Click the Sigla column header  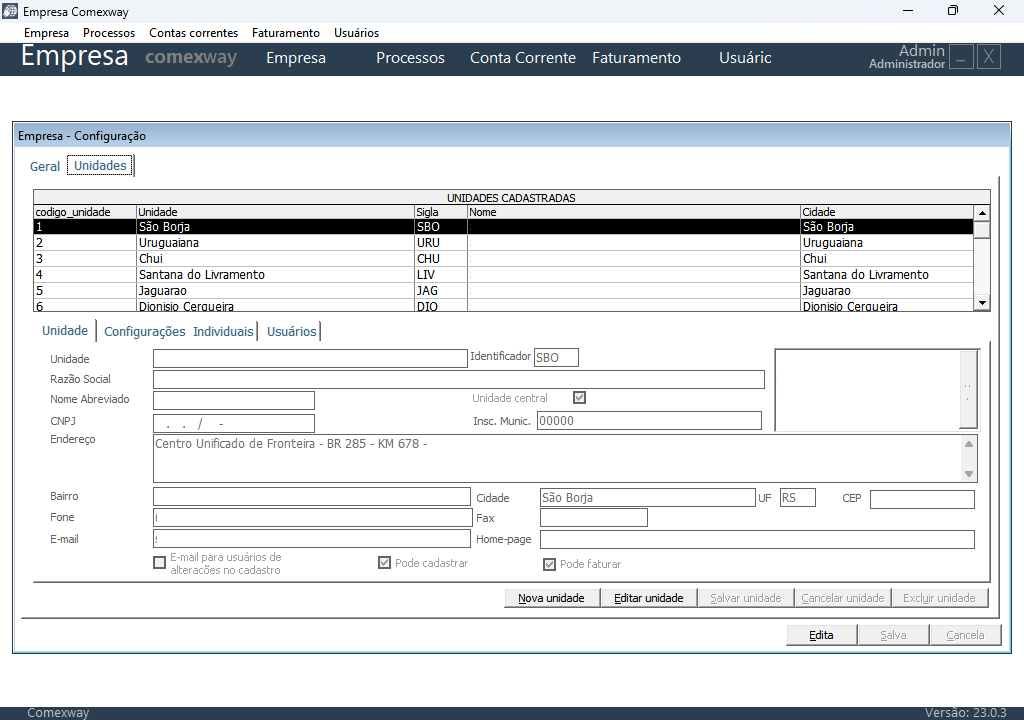(441, 212)
